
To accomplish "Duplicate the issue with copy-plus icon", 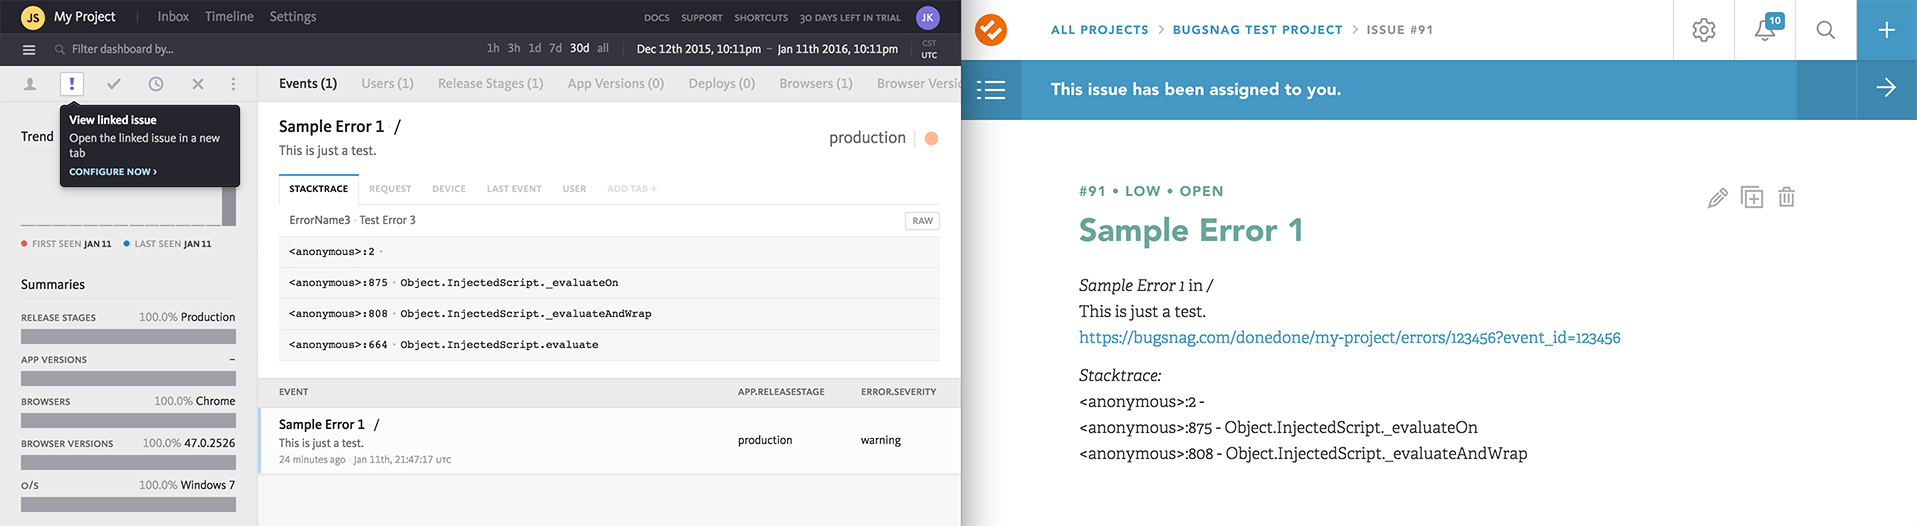I will pyautogui.click(x=1752, y=197).
